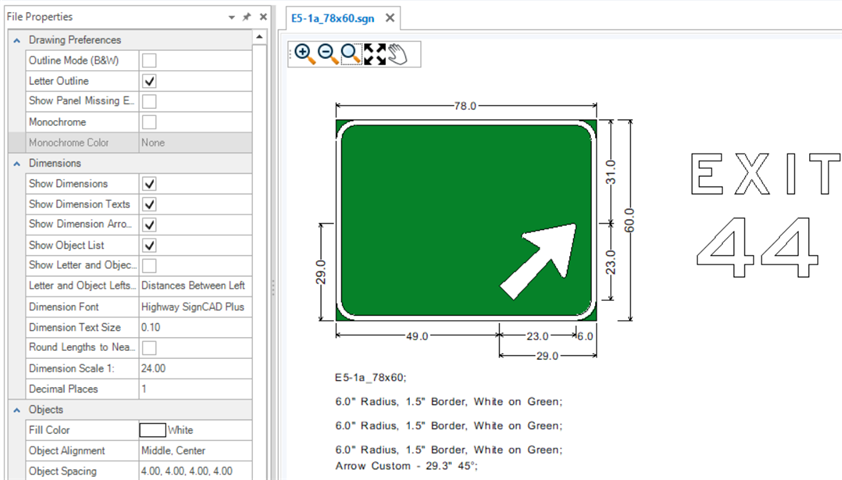Enable the Monochrome checkbox

coord(149,122)
